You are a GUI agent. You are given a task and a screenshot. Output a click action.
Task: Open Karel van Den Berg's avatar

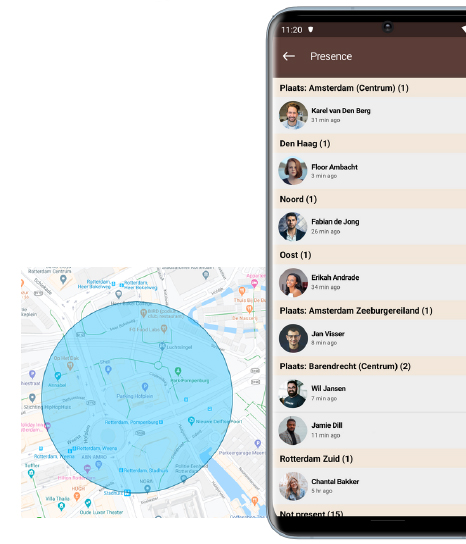293,115
